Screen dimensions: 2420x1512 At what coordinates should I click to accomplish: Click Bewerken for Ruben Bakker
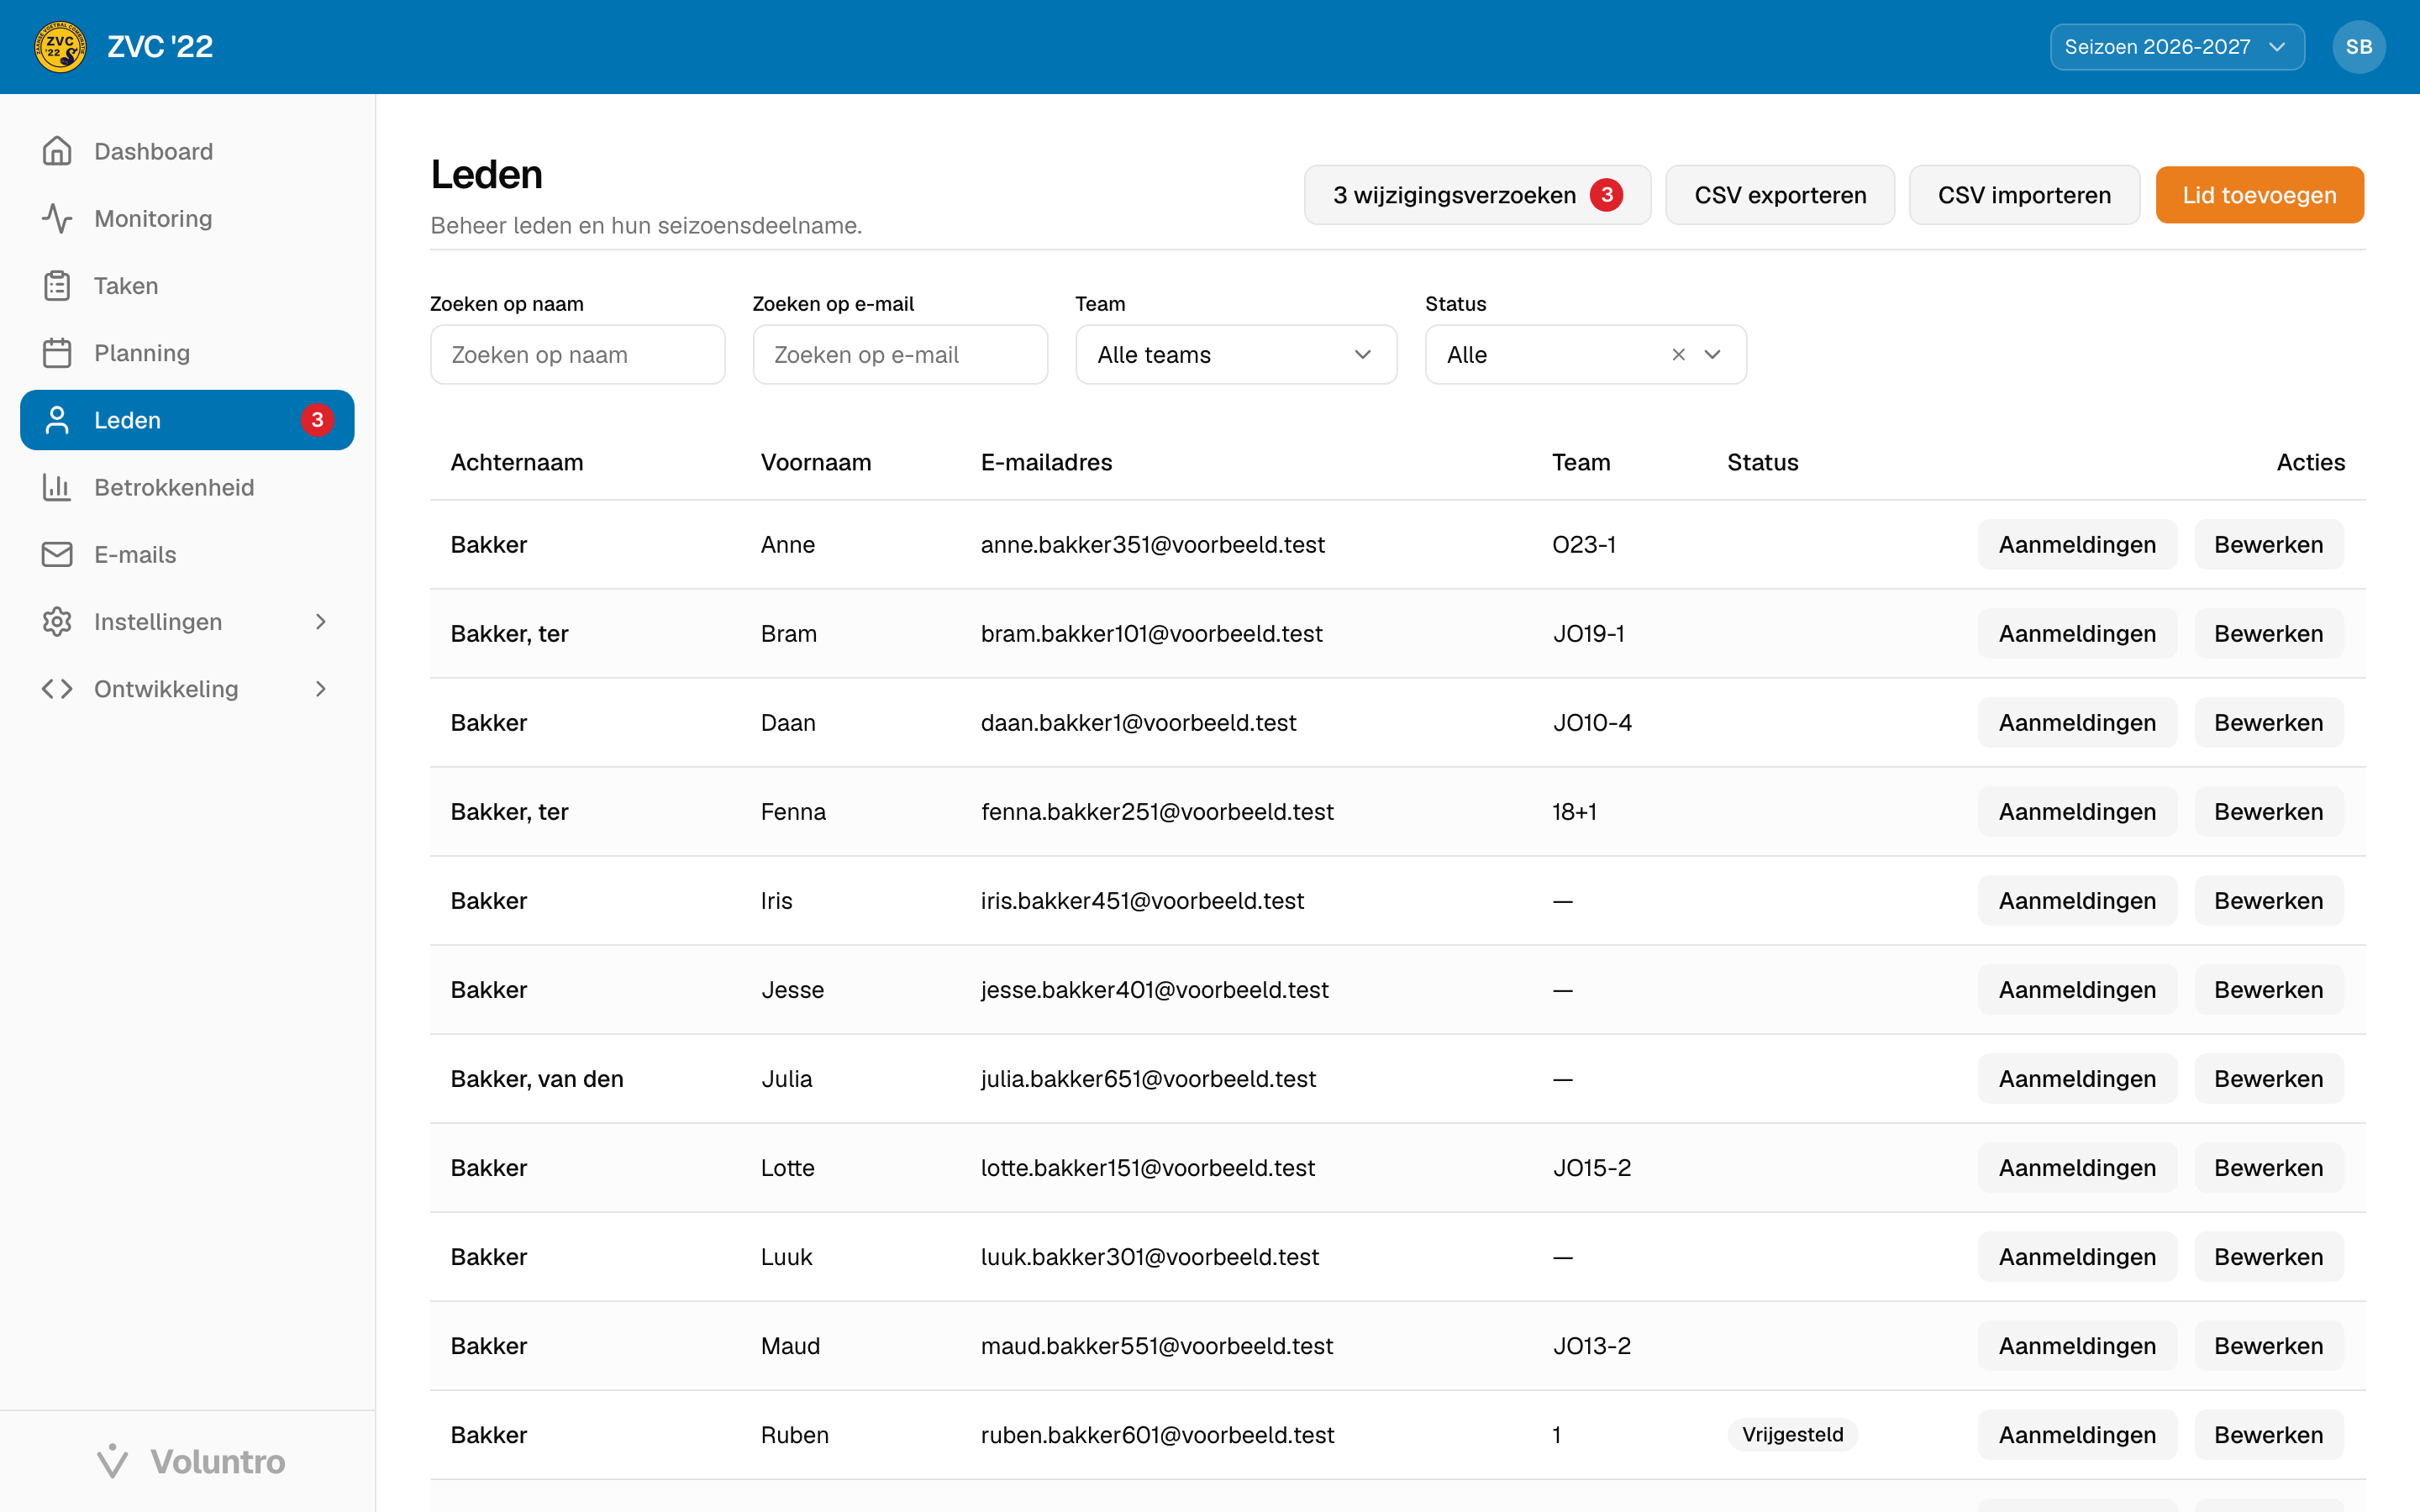pyautogui.click(x=2268, y=1434)
